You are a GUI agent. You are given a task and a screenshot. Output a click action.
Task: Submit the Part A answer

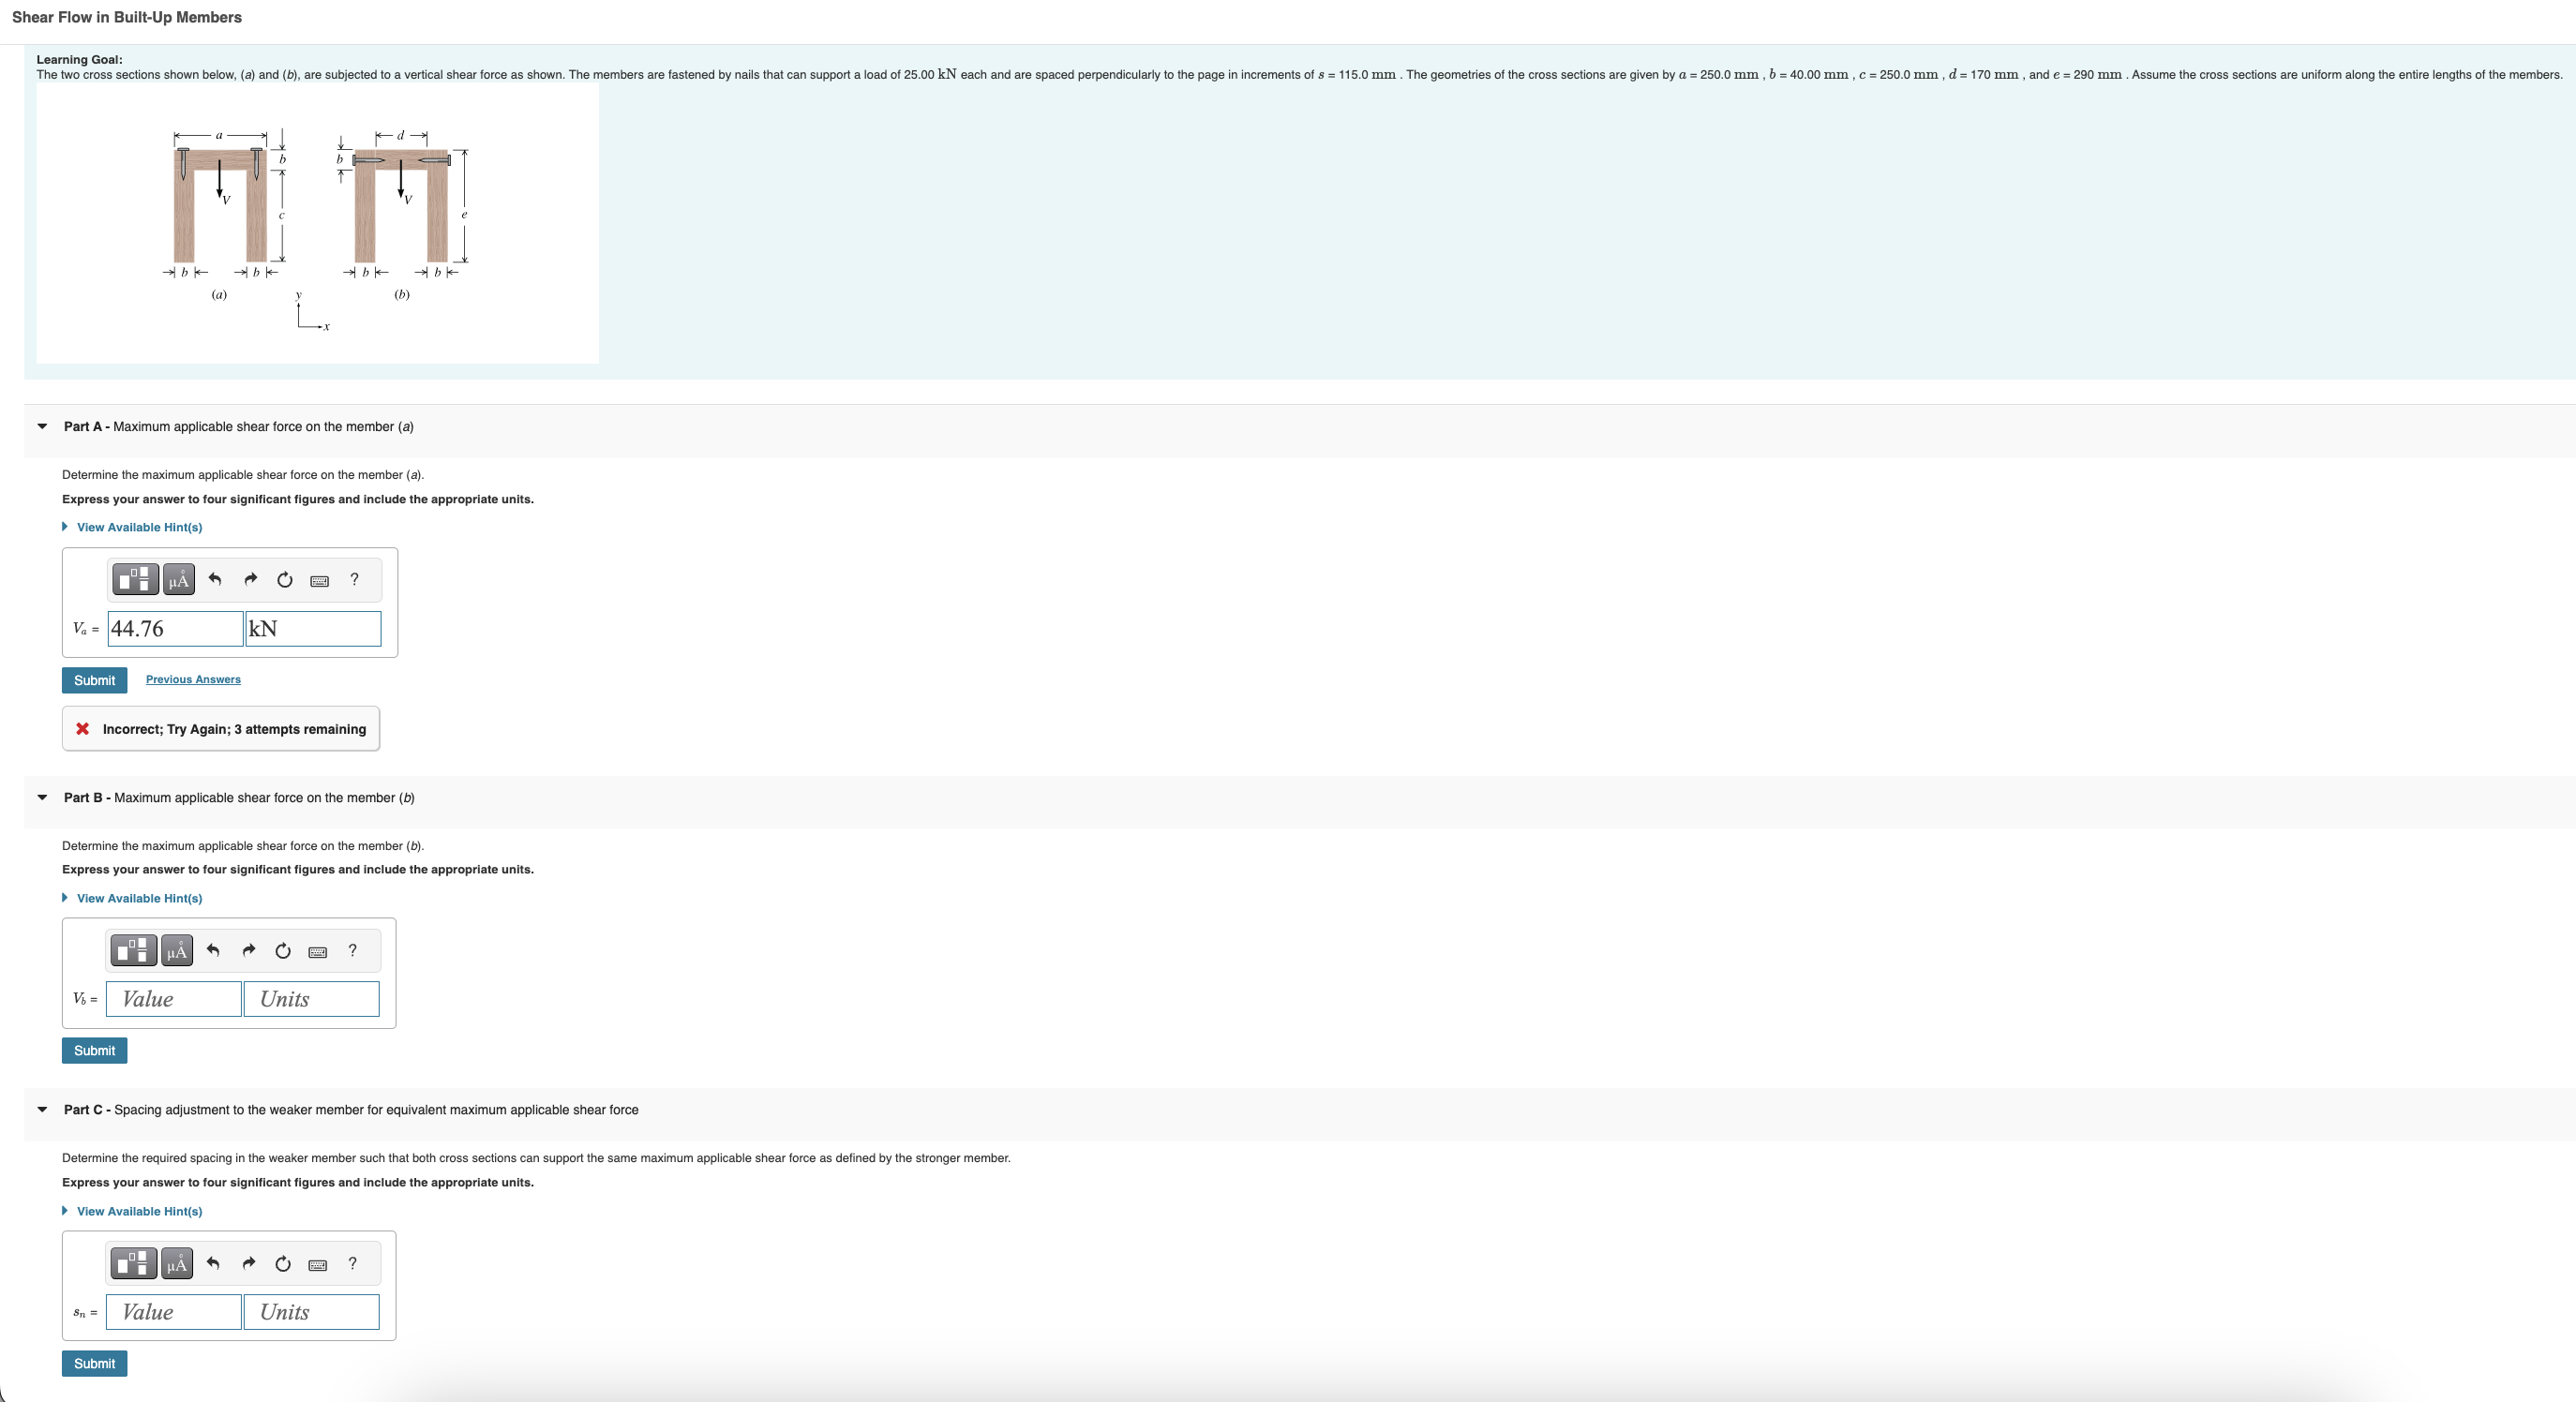tap(94, 680)
